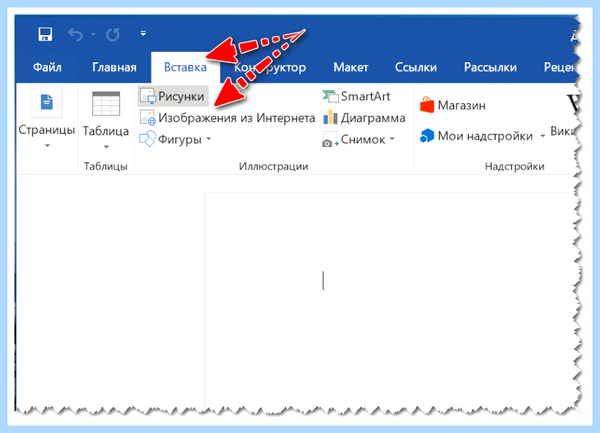Click the Мои надстройки button
Viewport: 600px width, 433px height.
tap(476, 136)
